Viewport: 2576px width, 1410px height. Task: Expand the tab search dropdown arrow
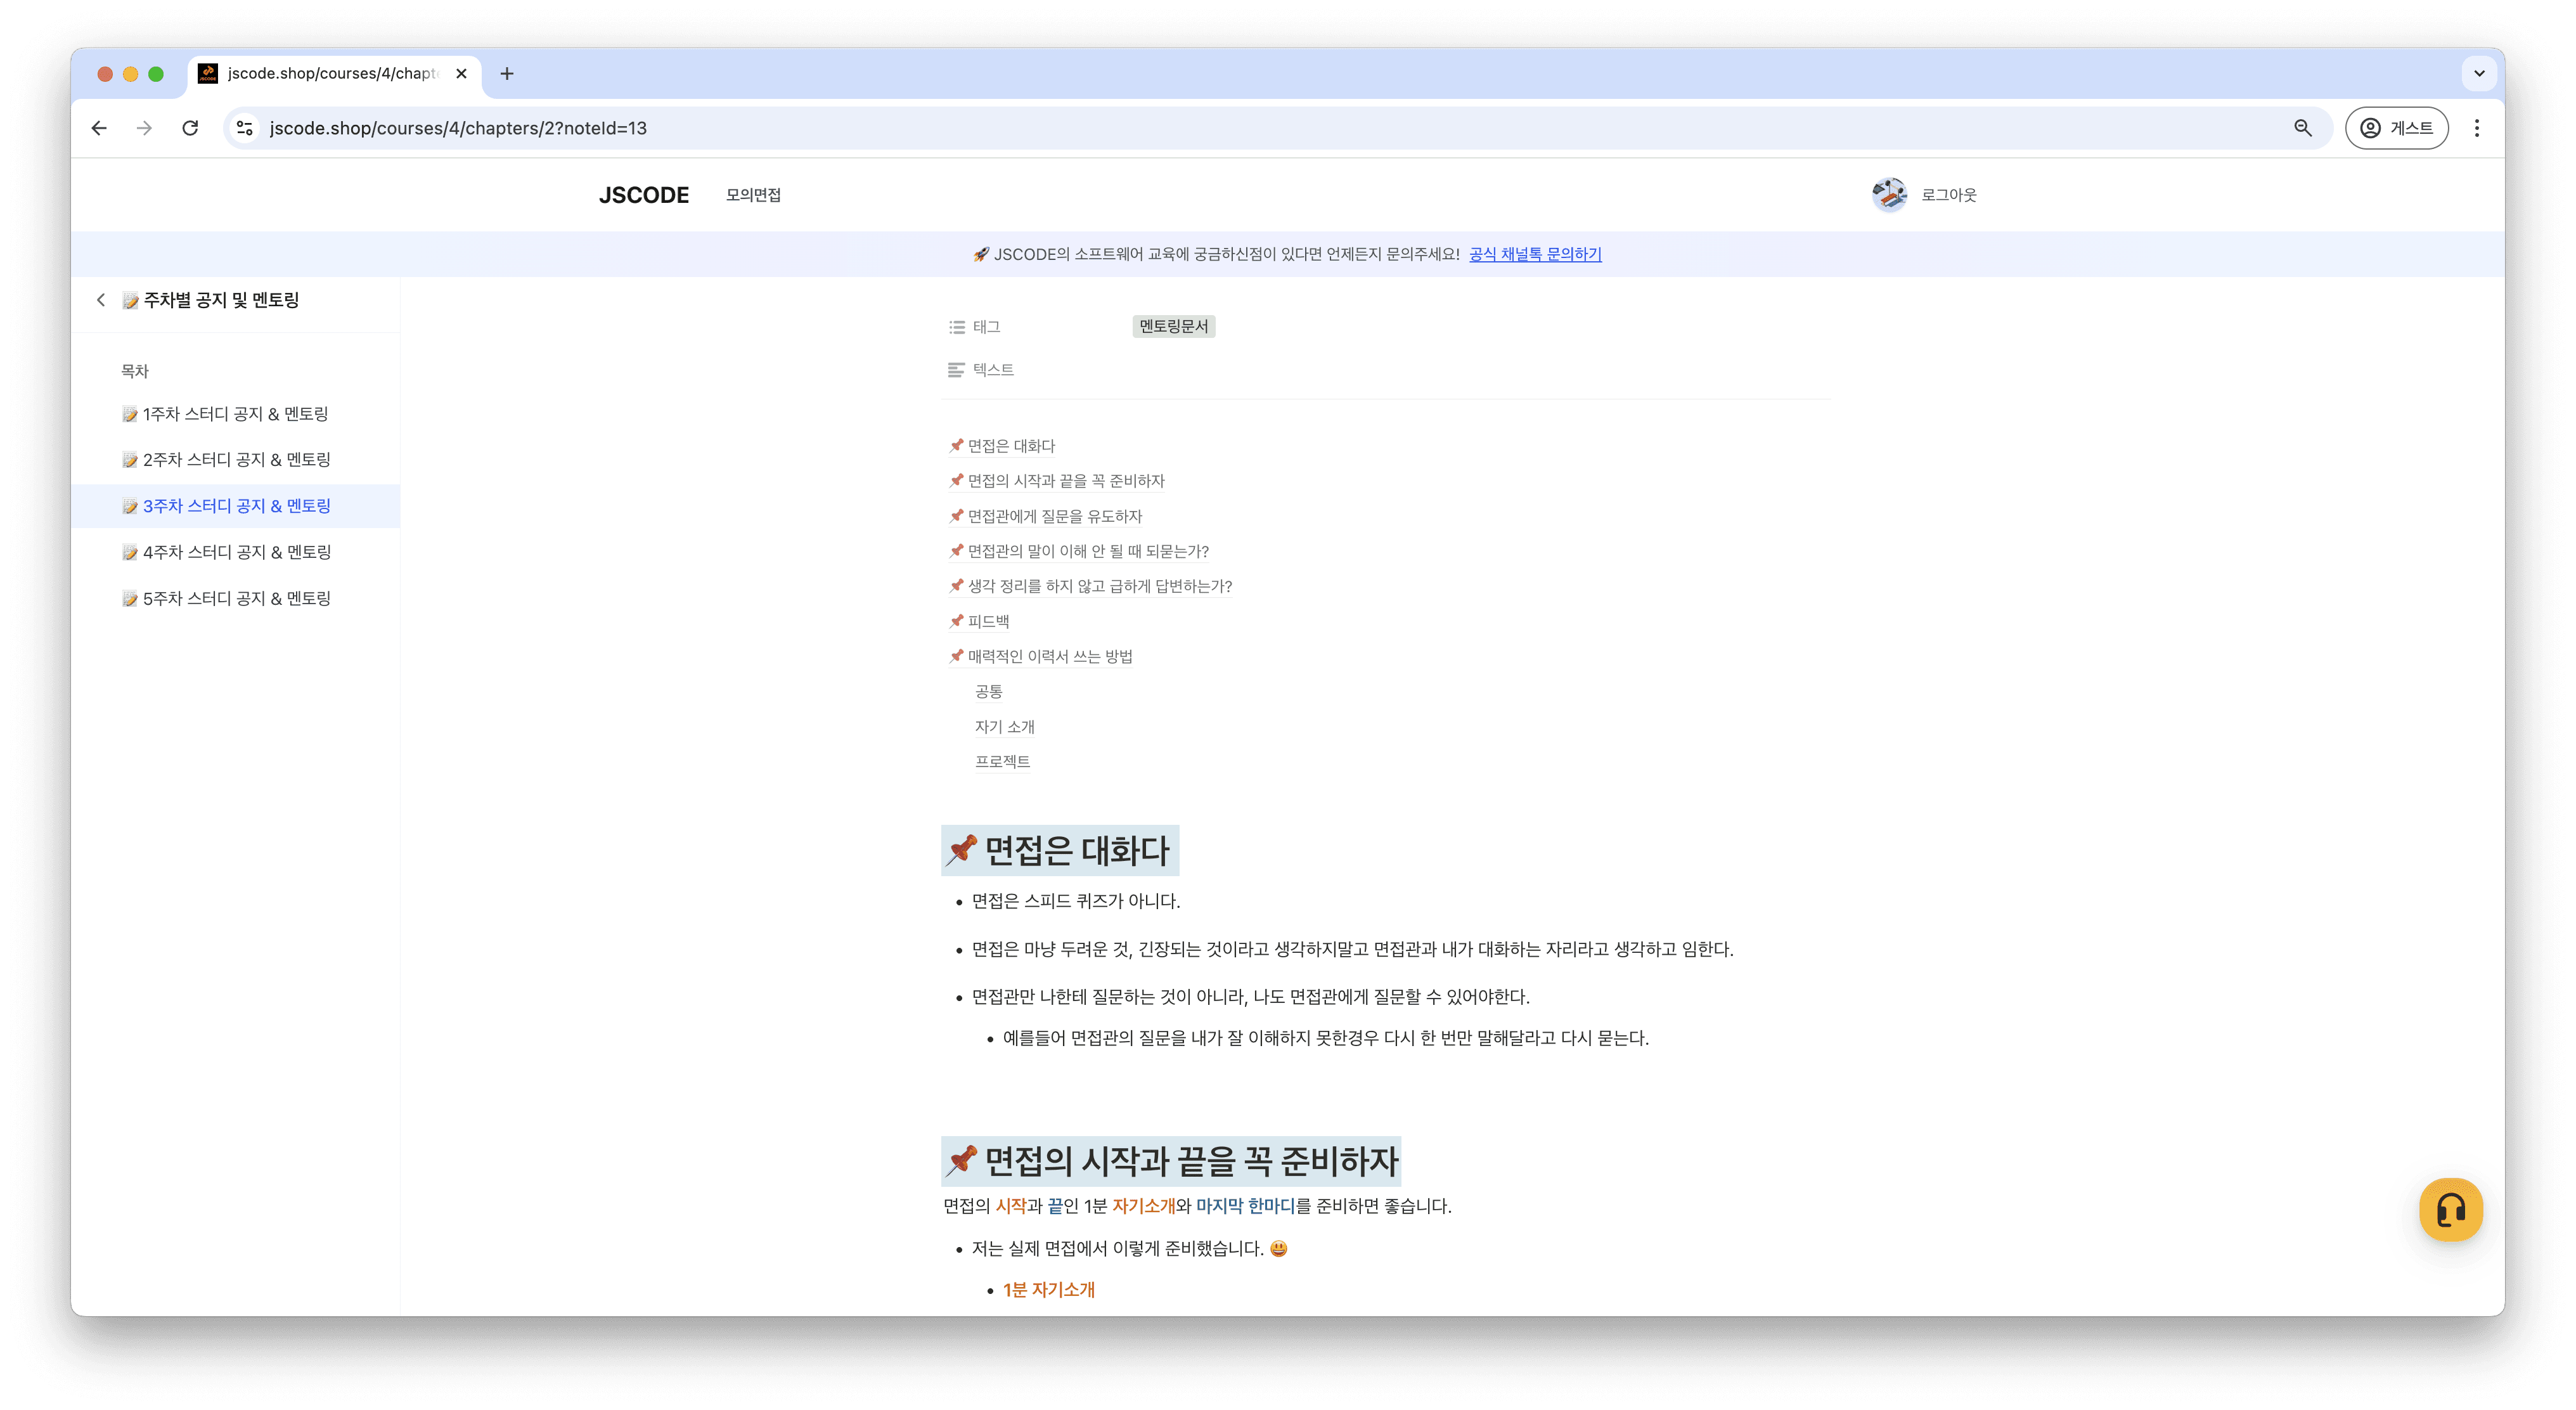[2478, 73]
